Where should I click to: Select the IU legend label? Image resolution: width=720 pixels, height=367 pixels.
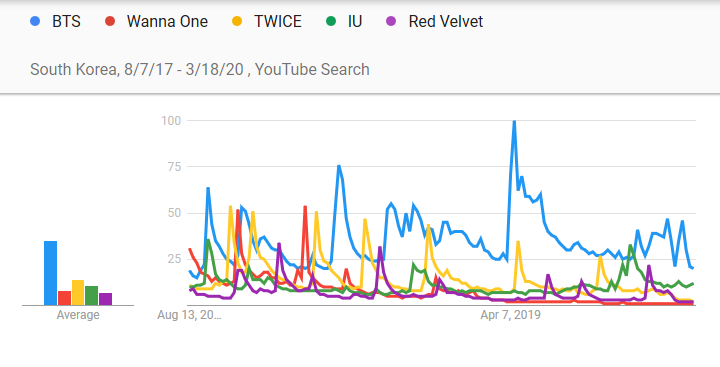click(x=355, y=22)
